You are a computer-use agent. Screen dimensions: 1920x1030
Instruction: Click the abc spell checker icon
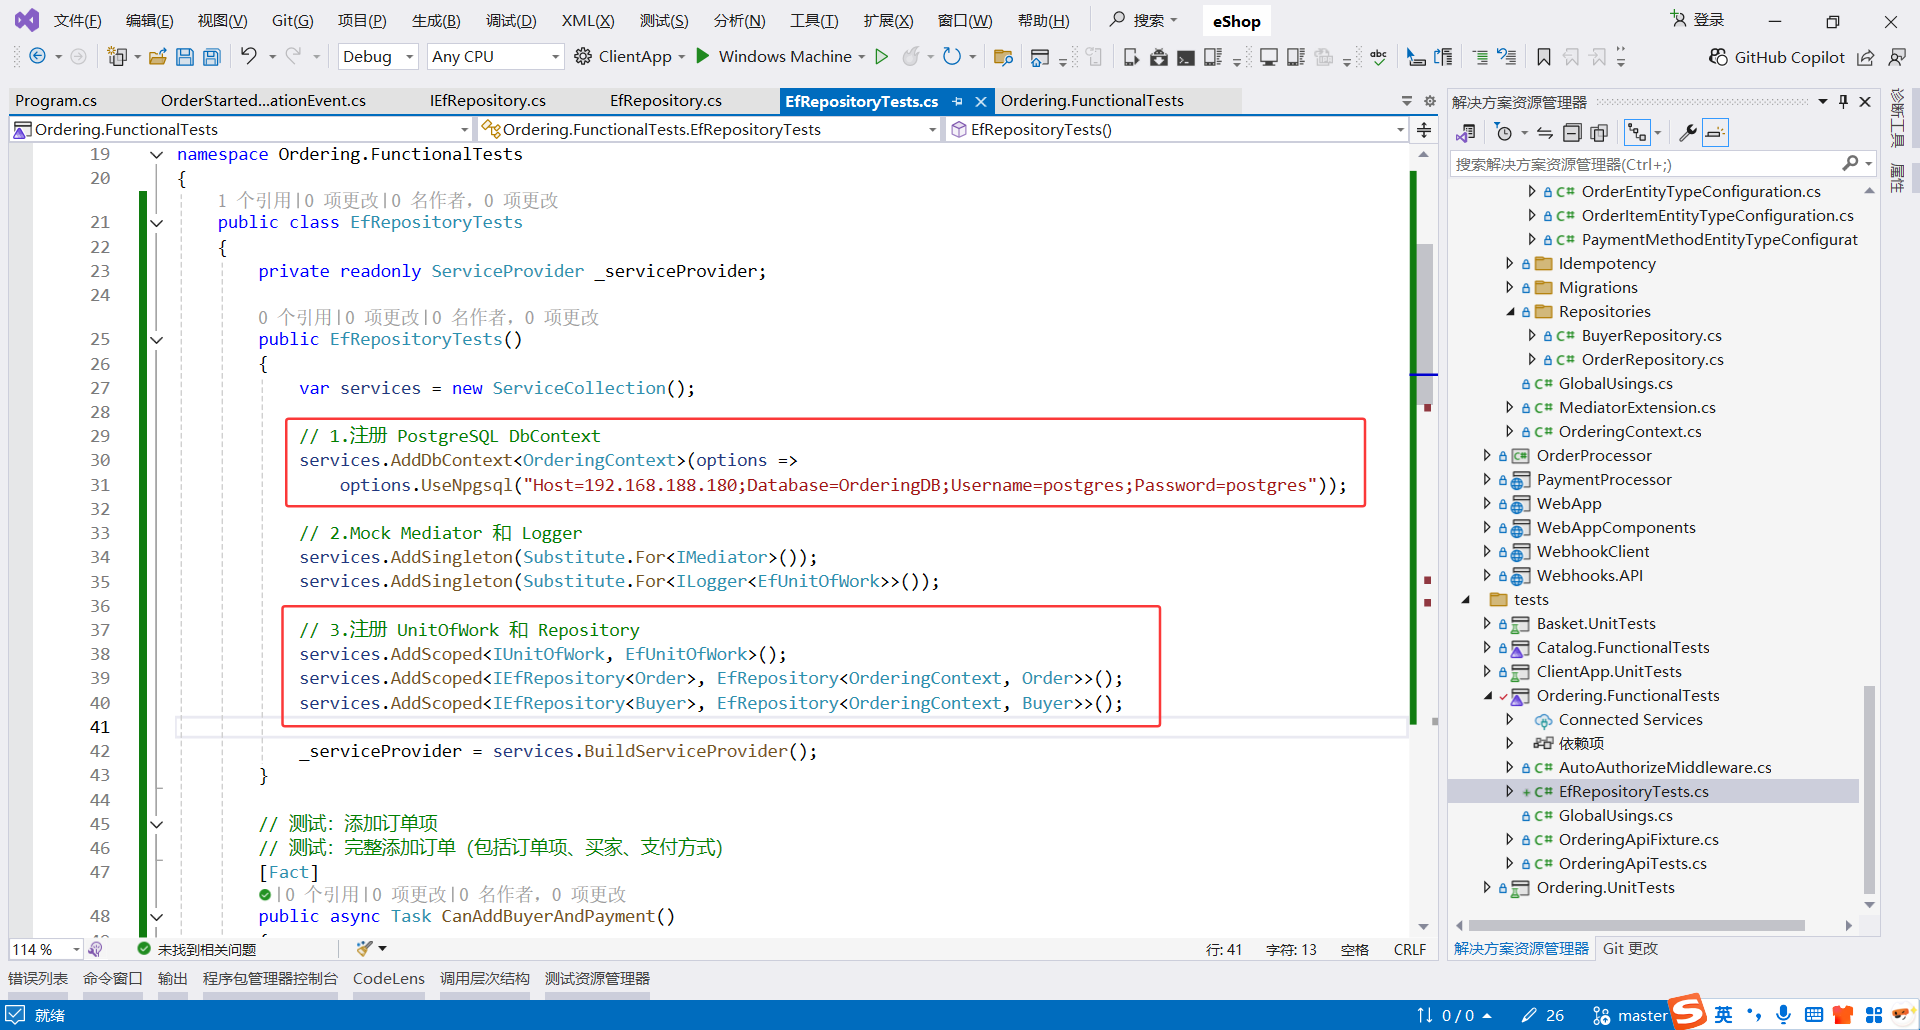click(x=1378, y=57)
